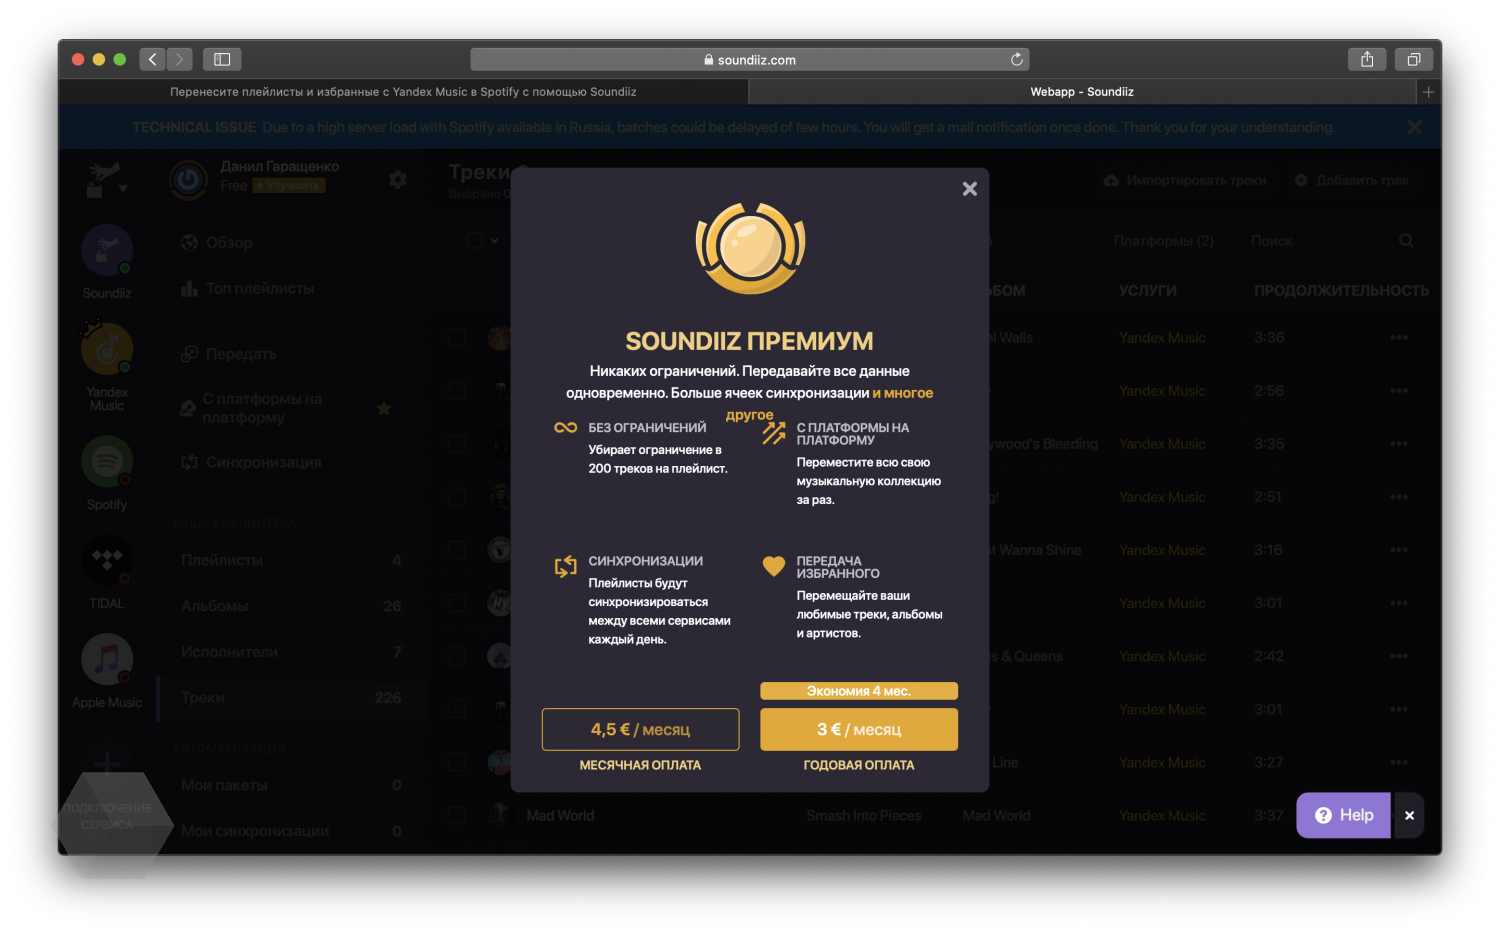Open Мои пакеты section
The height and width of the screenshot is (932, 1500).
tap(291, 785)
